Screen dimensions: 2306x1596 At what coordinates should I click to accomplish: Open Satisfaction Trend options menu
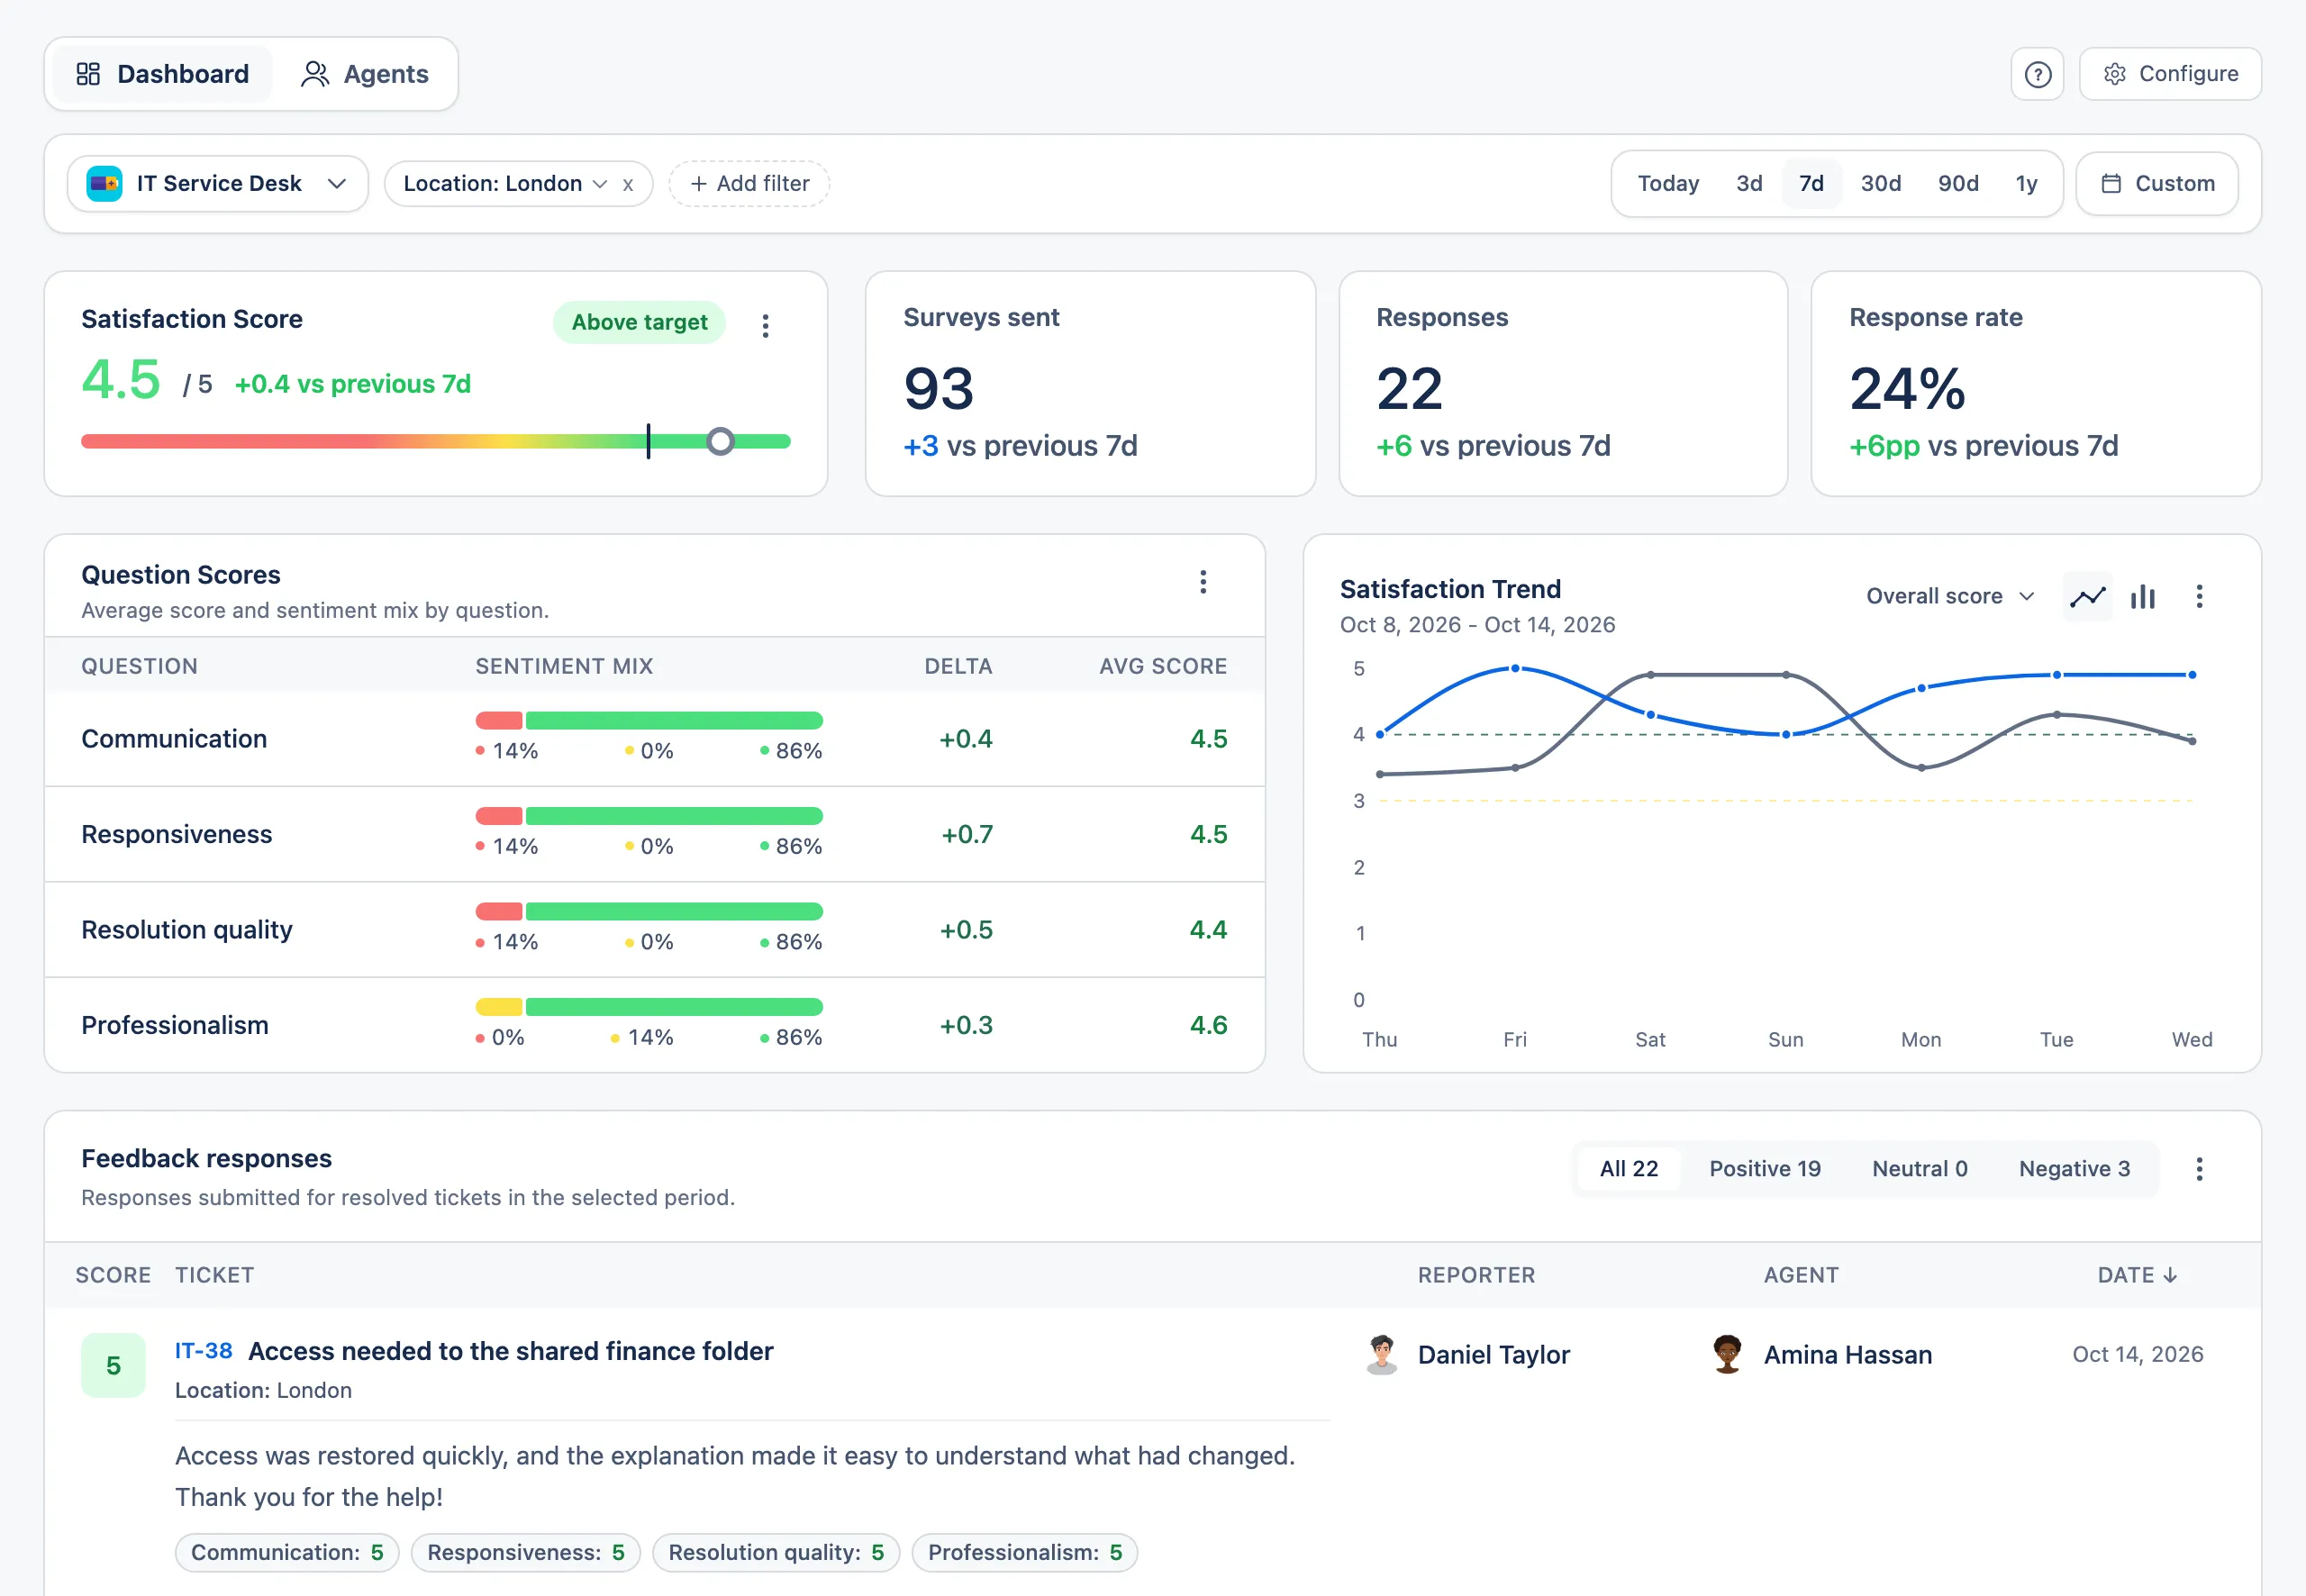[2199, 597]
